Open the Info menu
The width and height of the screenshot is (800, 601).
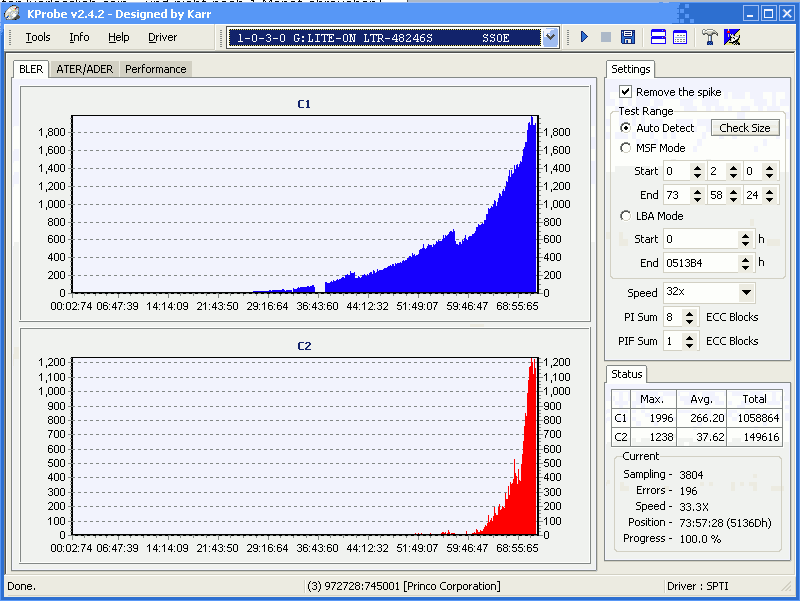(79, 37)
